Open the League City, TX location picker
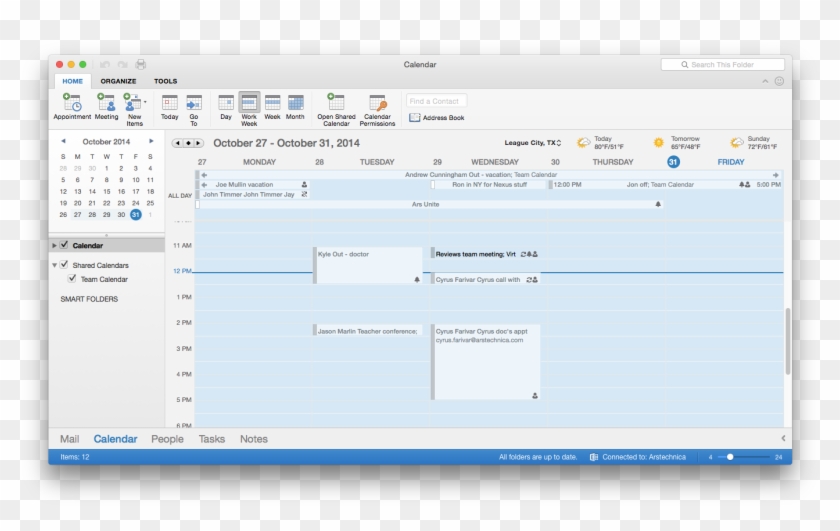The width and height of the screenshot is (840, 531). 533,143
